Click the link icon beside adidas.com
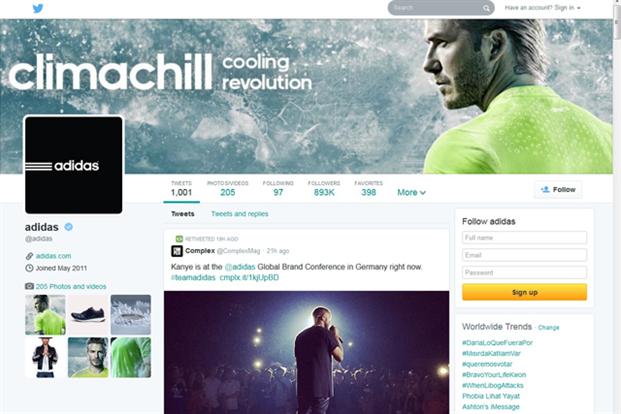The height and width of the screenshot is (414, 621). [x=29, y=256]
